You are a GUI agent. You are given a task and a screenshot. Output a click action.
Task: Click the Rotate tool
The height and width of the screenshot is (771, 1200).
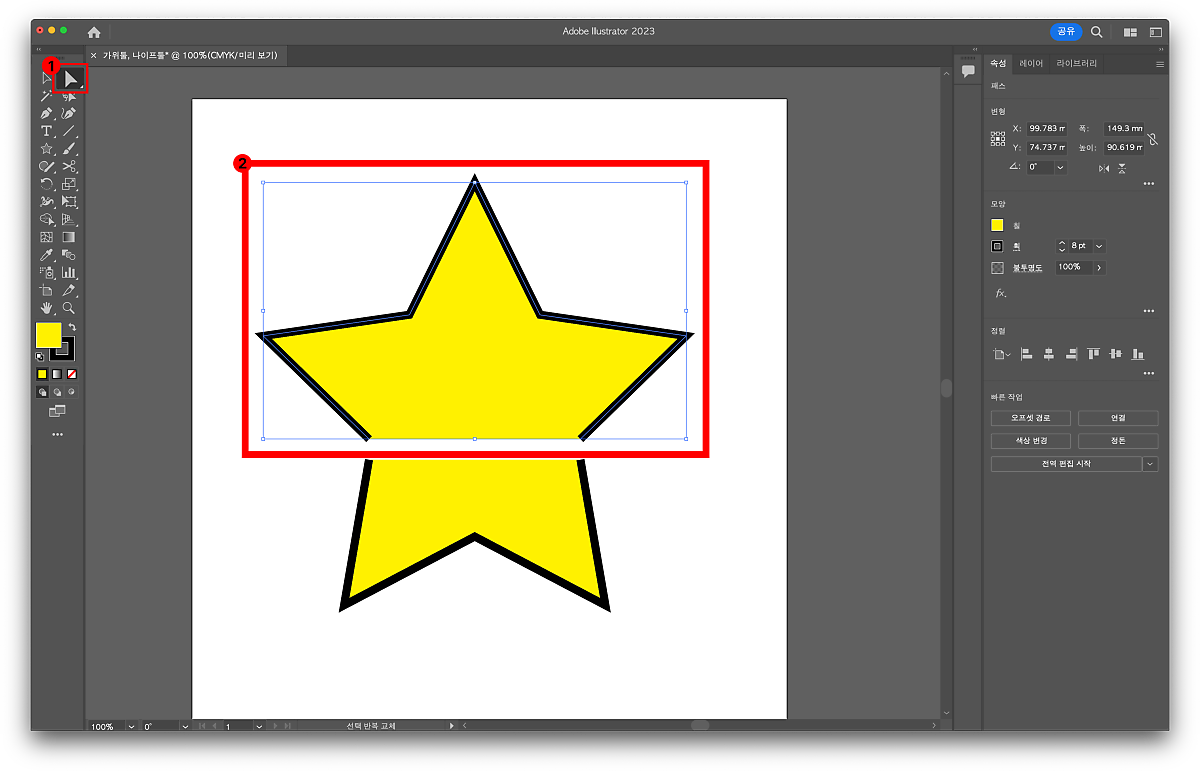(46, 184)
